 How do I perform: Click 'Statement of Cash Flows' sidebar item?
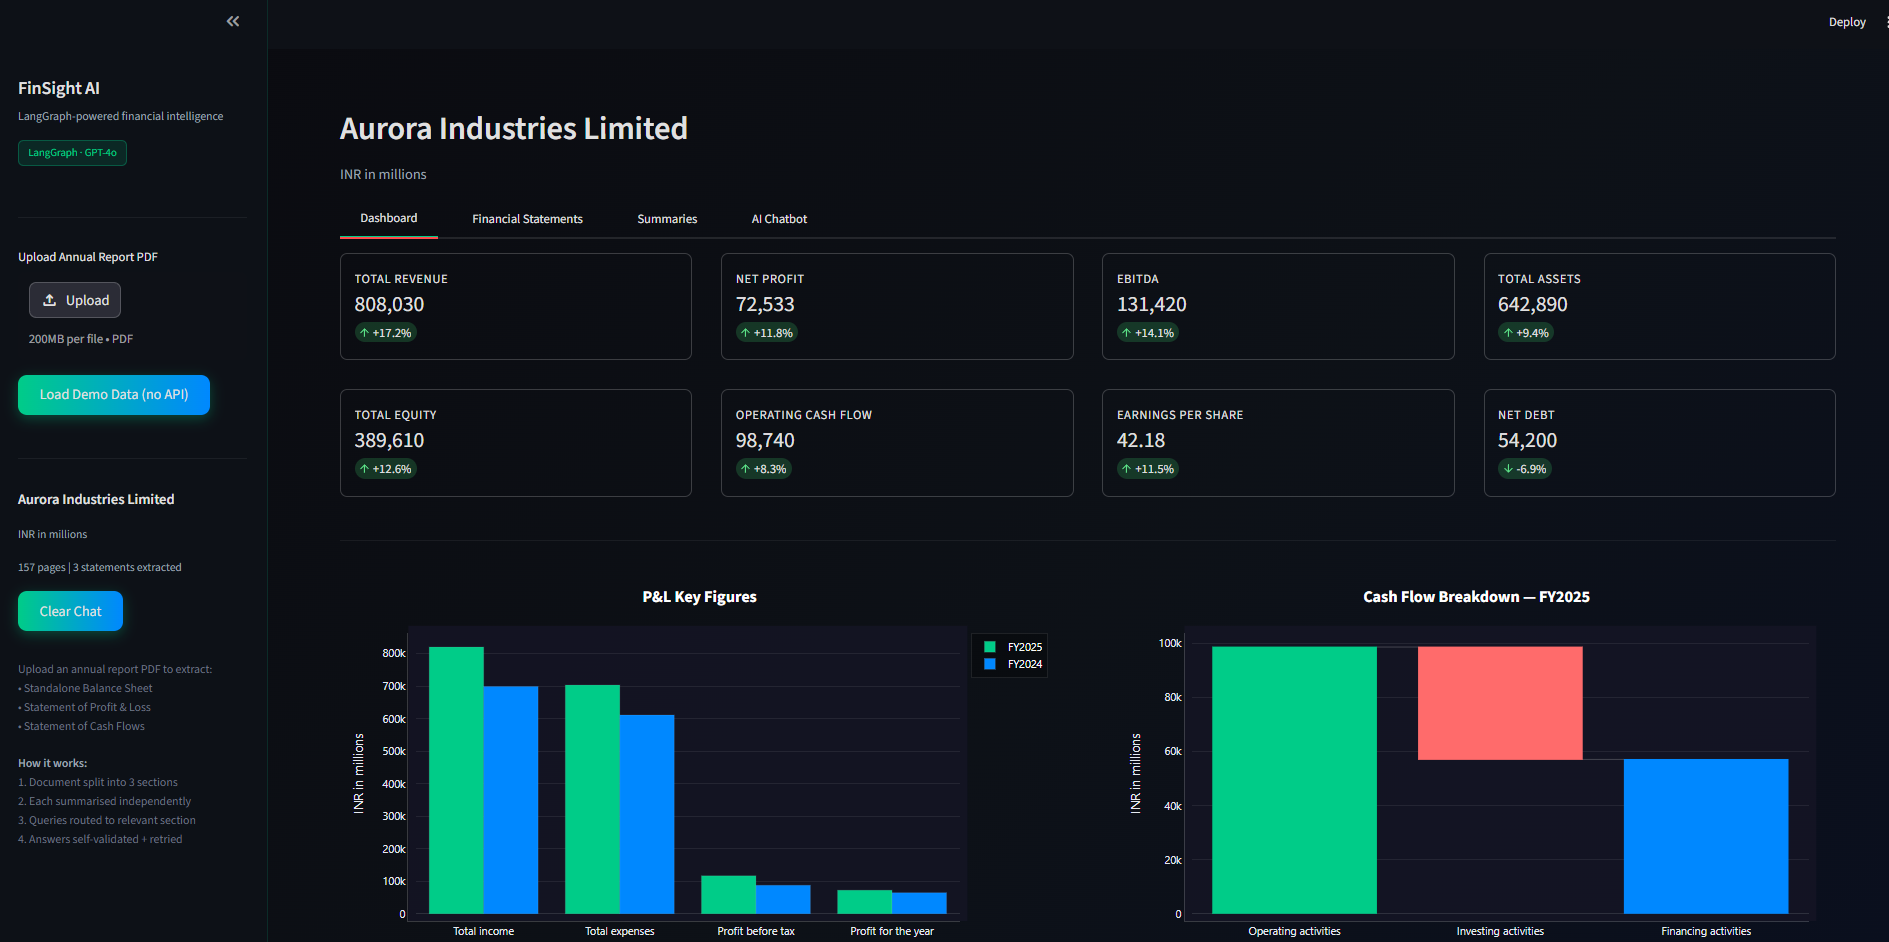point(84,726)
